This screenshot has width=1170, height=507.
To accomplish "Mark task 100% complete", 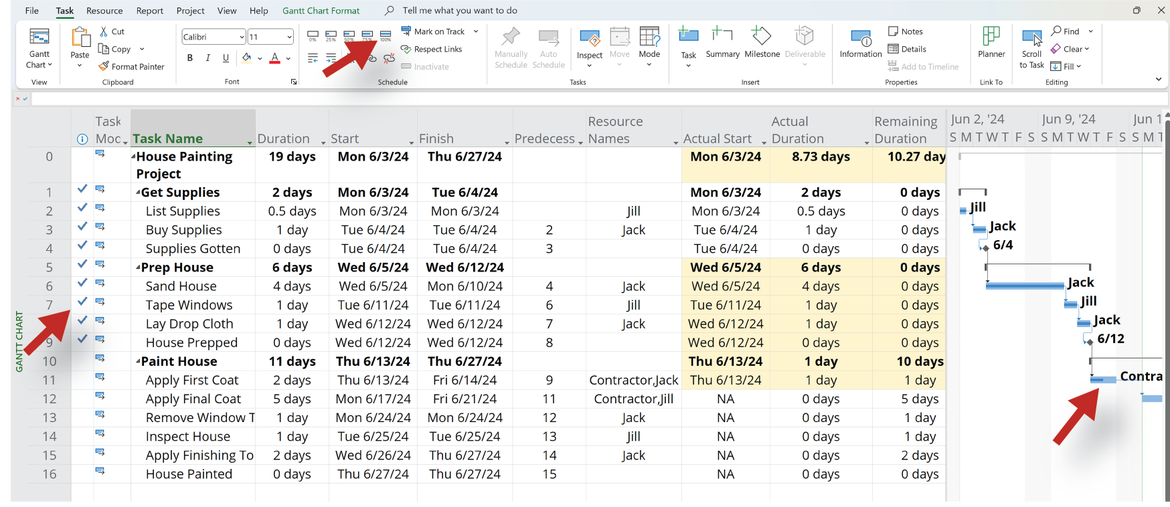I will [x=385, y=34].
